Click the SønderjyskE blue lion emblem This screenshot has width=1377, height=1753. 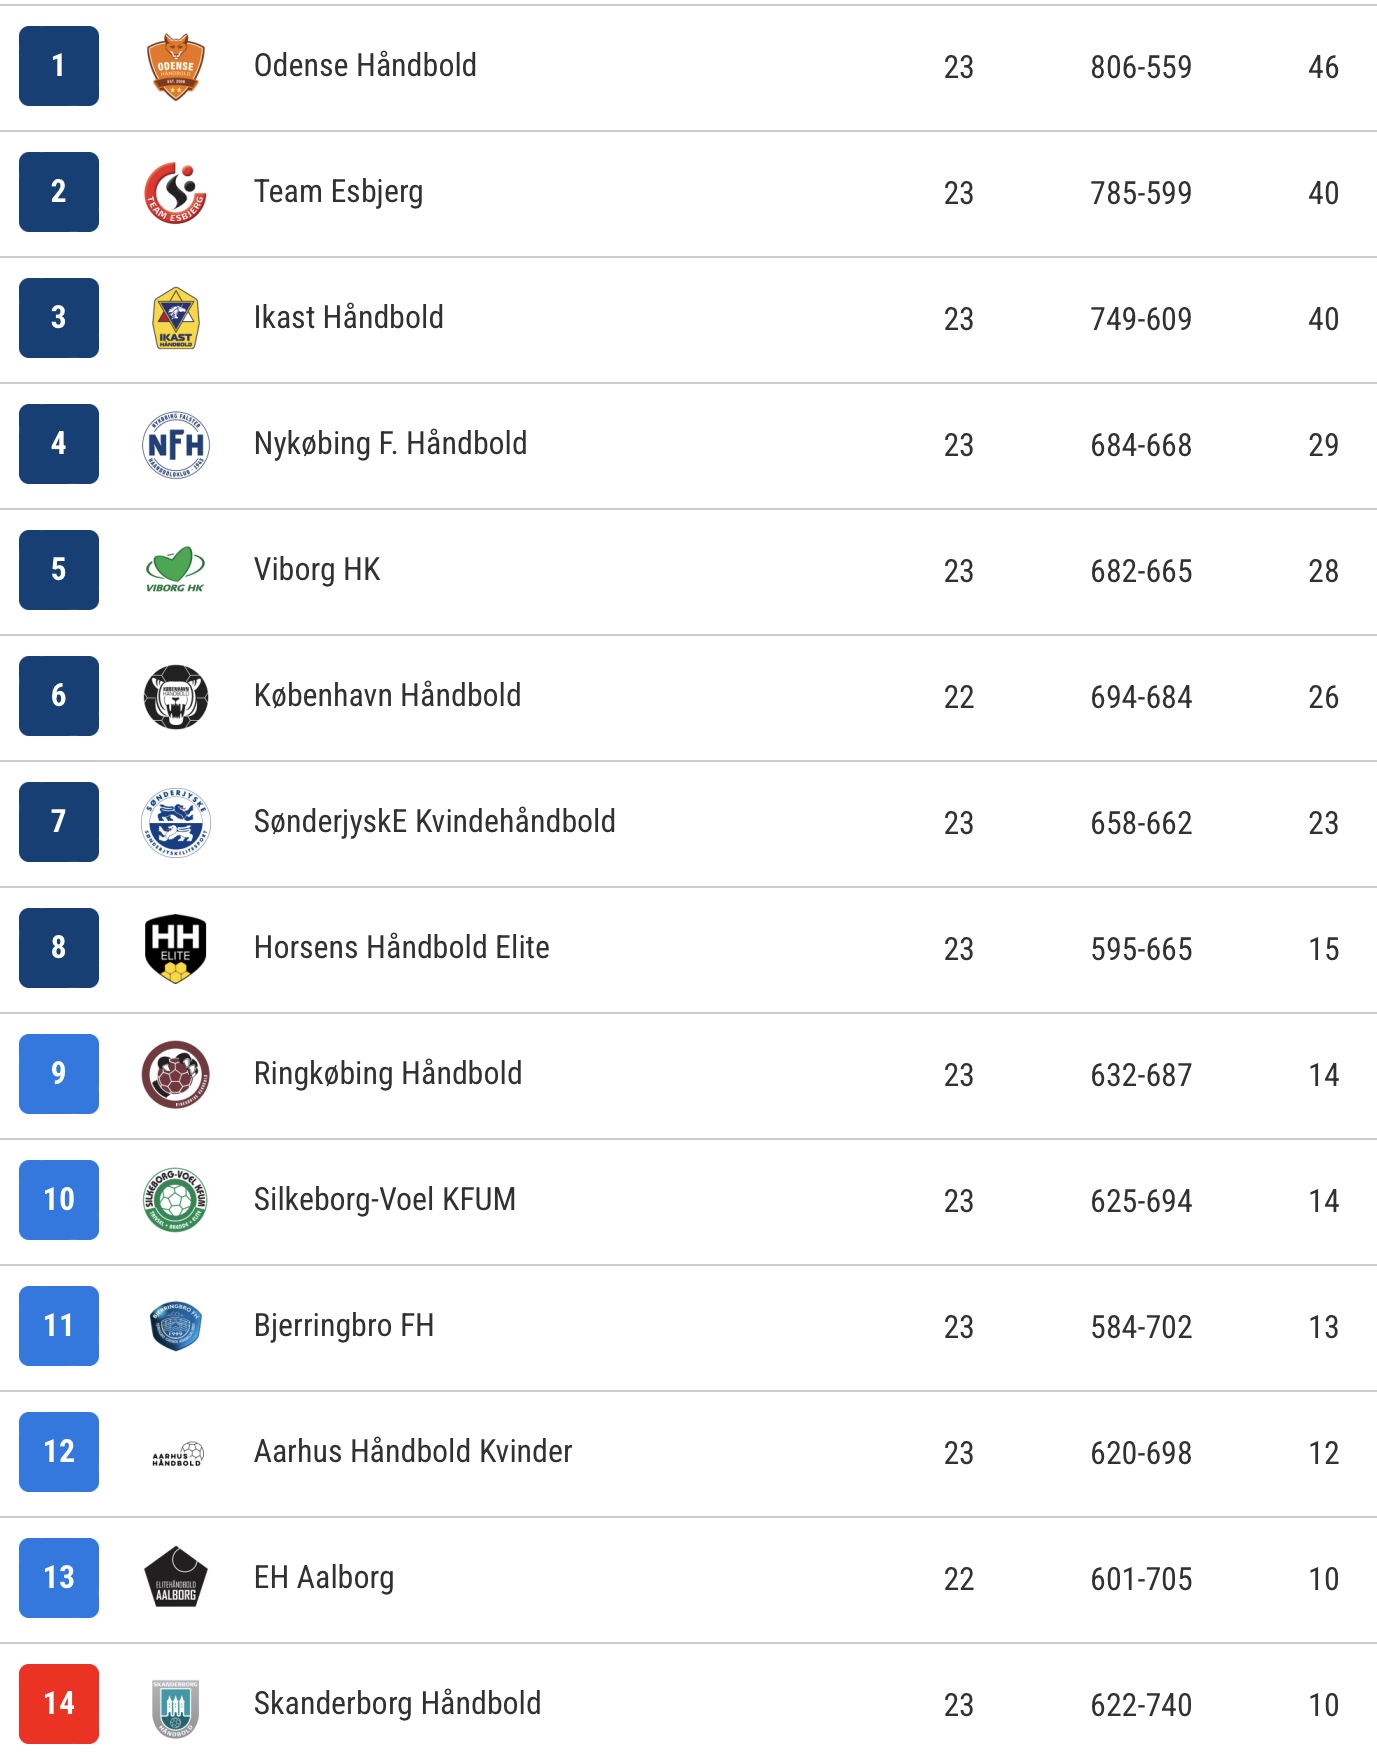point(176,823)
